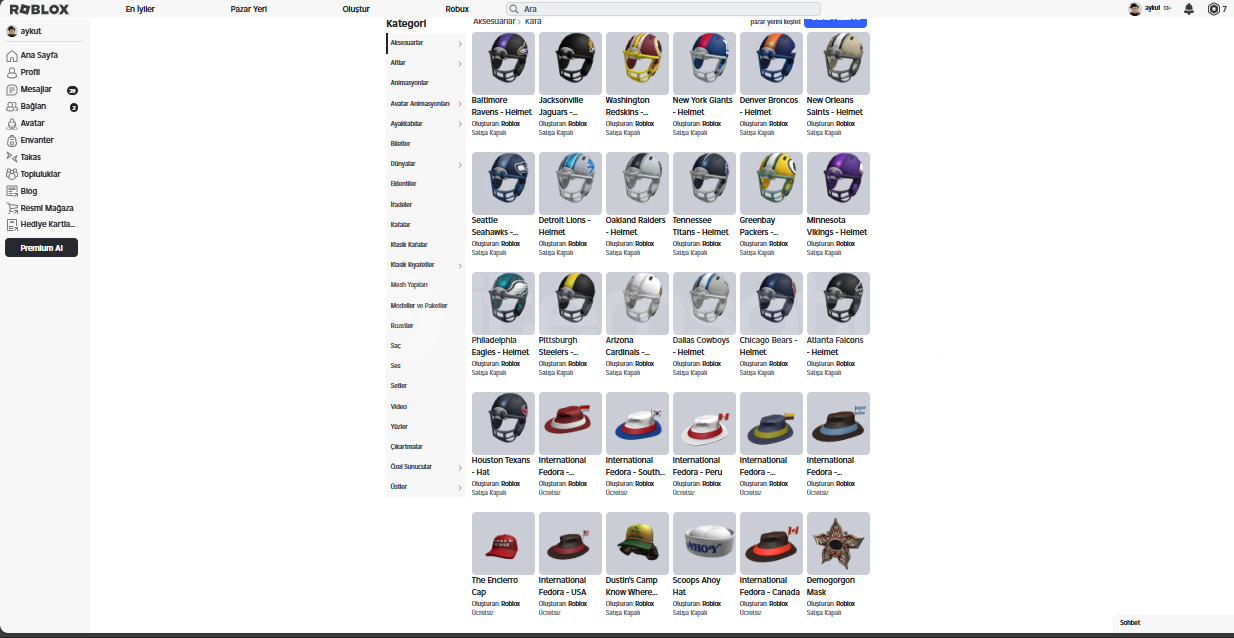1234x638 pixels.
Task: Select the Yüzler category
Action: tap(399, 427)
